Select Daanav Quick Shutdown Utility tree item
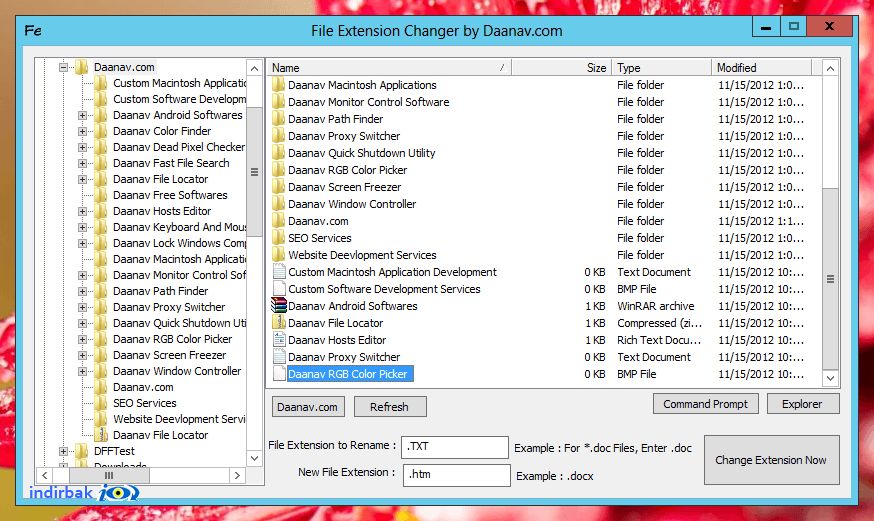 click(x=179, y=323)
